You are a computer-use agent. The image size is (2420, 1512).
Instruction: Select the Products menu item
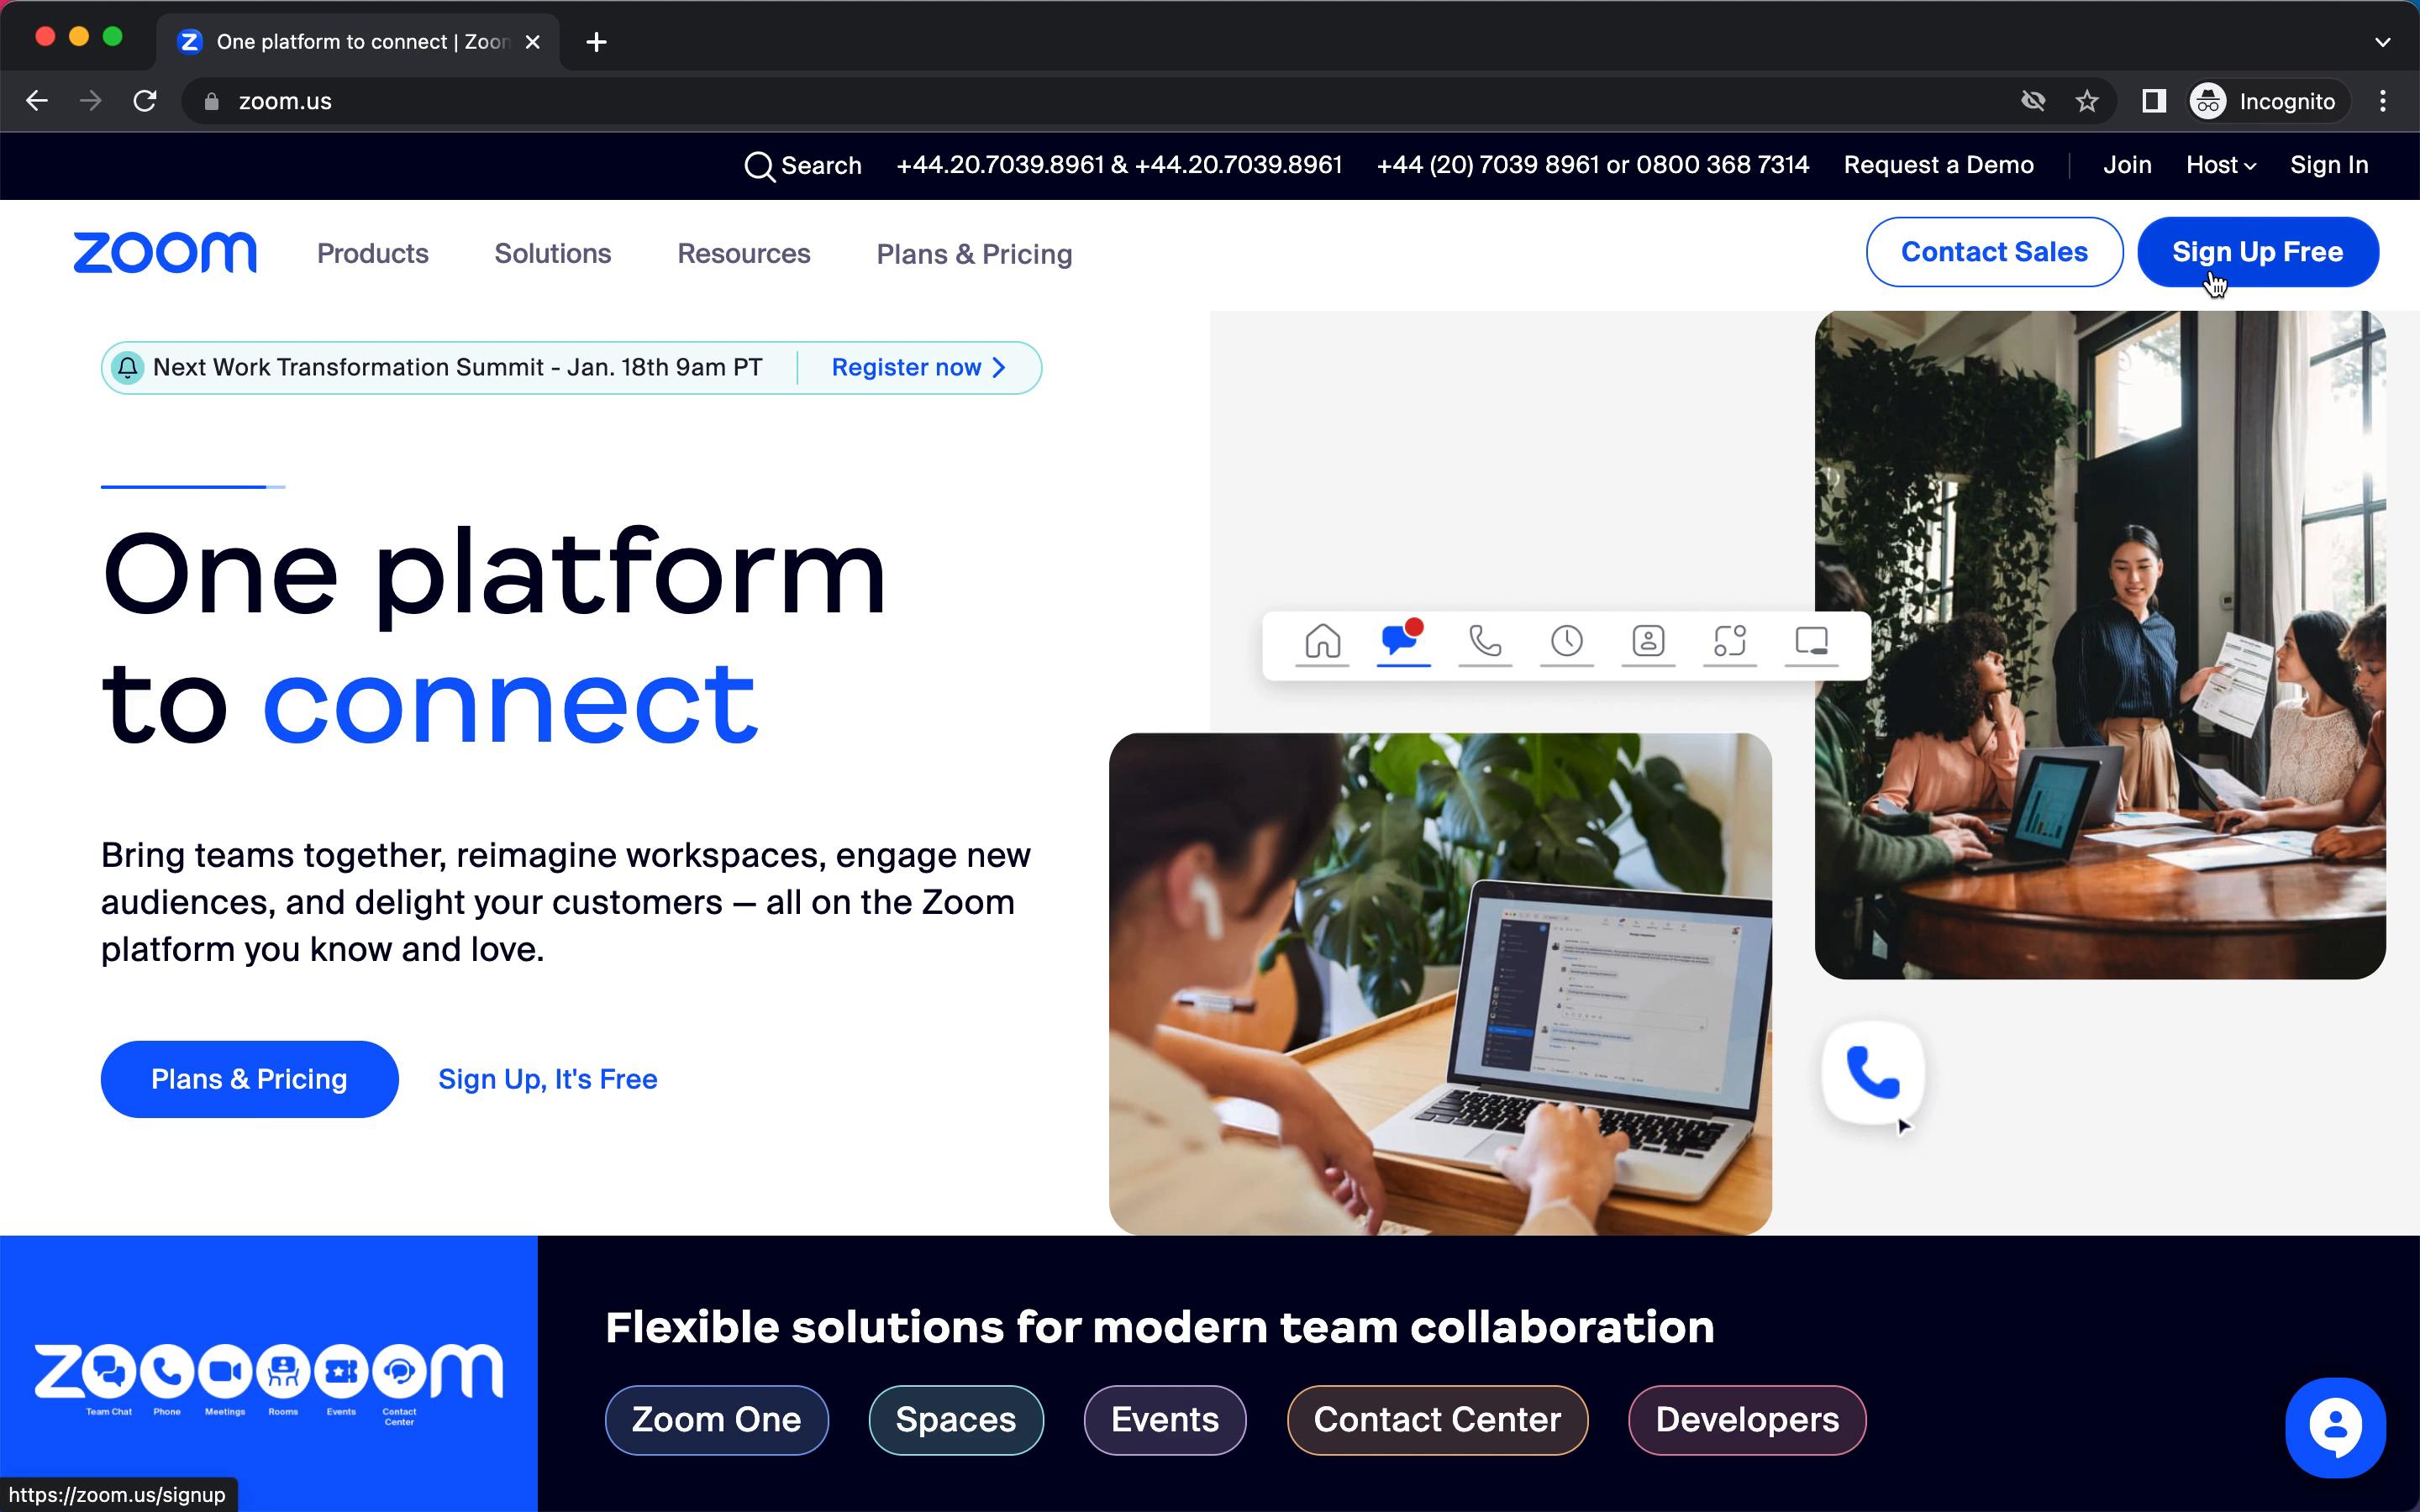pos(371,253)
